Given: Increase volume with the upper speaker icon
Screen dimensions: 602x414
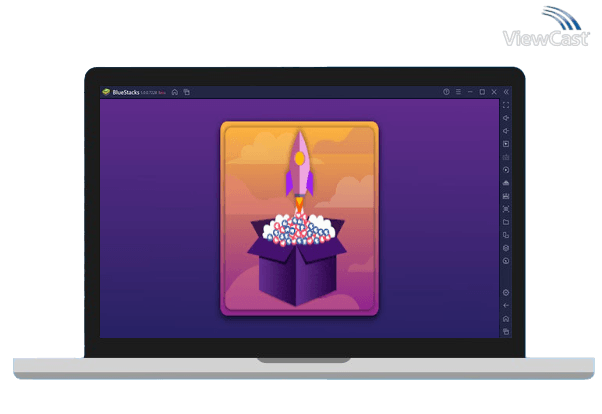Looking at the screenshot, I should pyautogui.click(x=506, y=118).
